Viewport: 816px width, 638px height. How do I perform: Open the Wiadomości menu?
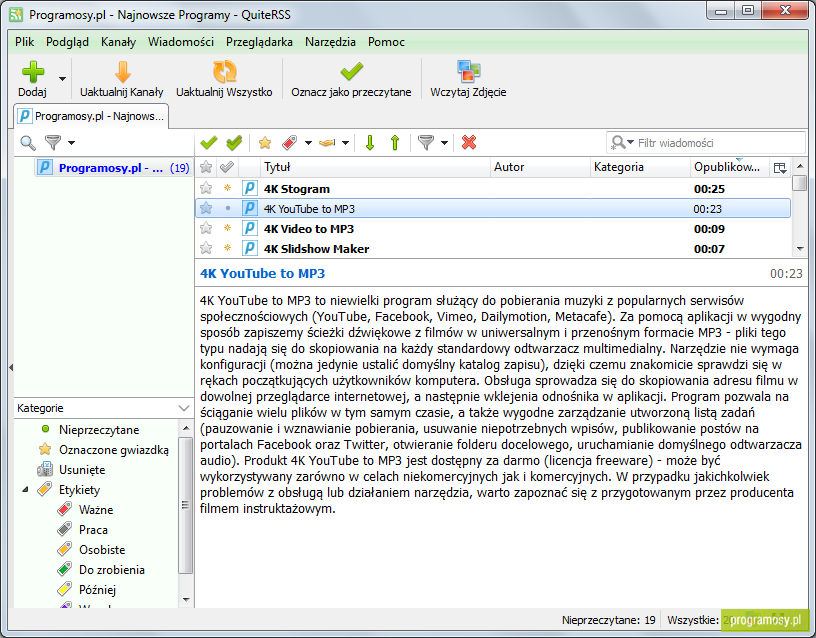click(x=181, y=42)
